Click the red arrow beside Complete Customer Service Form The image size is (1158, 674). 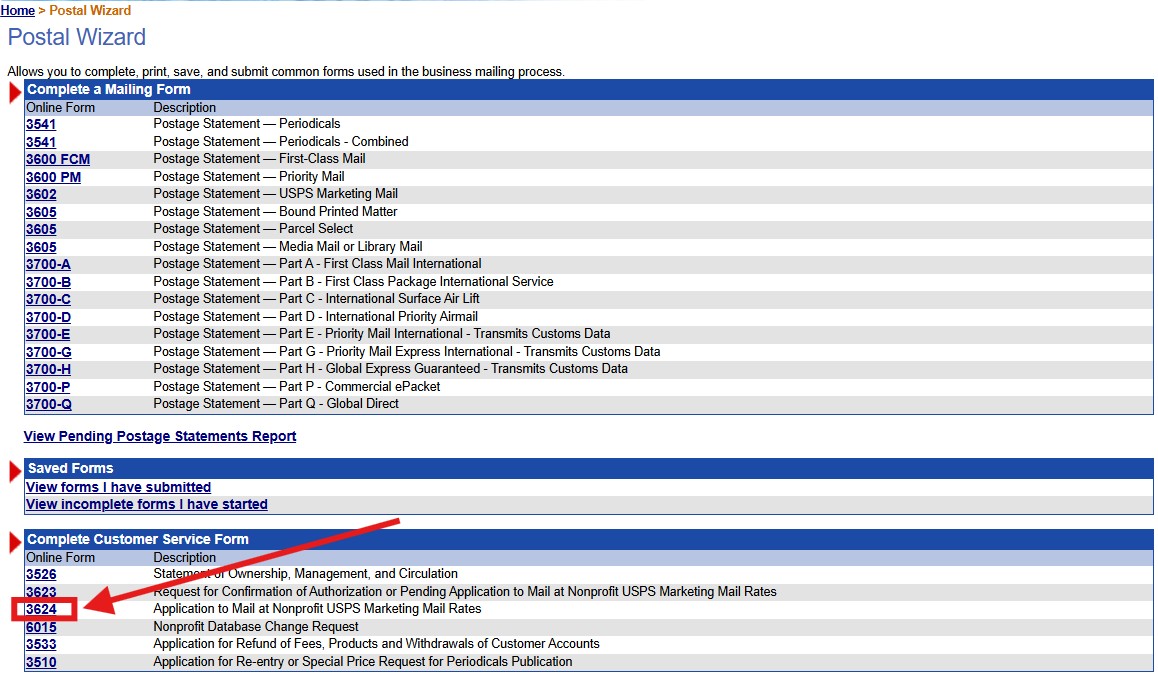(x=16, y=543)
